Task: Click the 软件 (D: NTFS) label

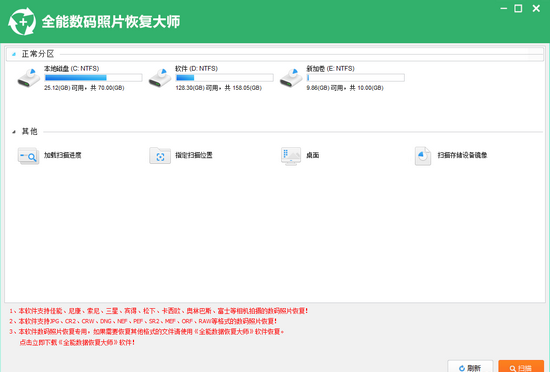Action: coord(196,69)
